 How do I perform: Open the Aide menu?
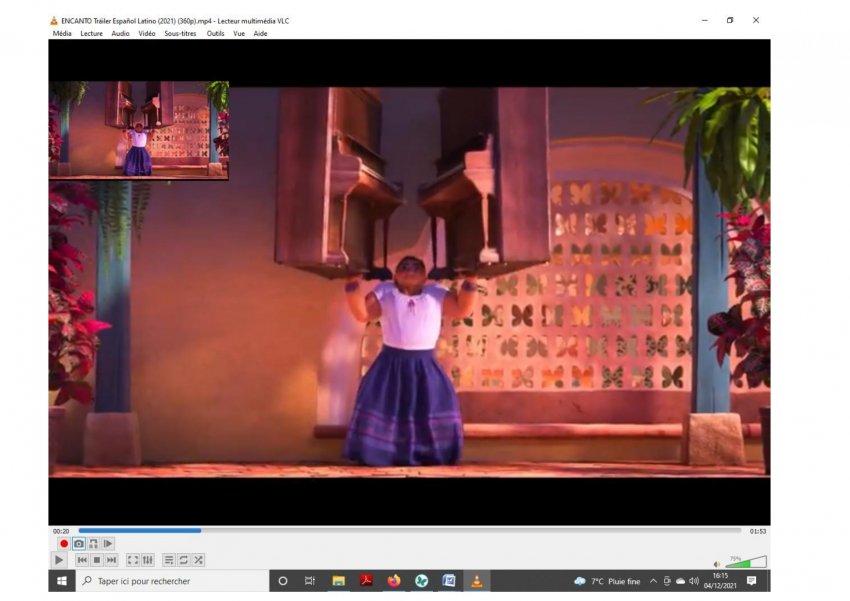coord(260,34)
